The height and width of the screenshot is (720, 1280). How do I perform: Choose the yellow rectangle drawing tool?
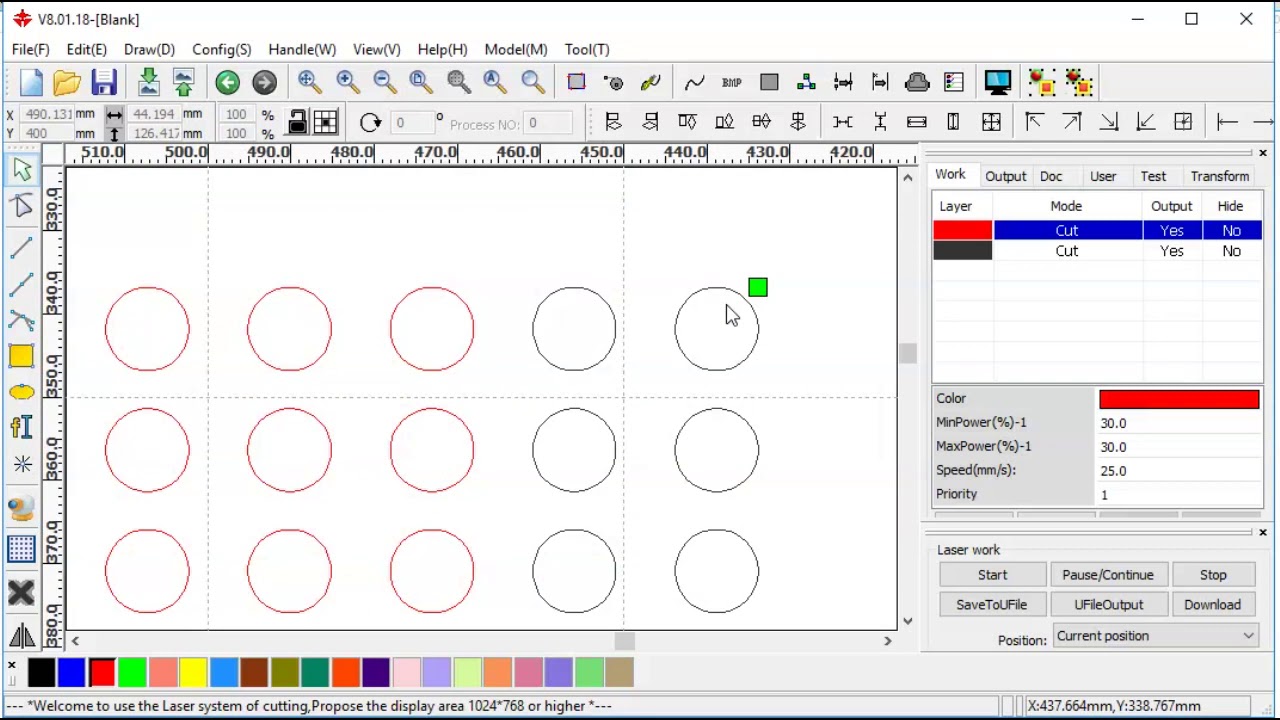coord(21,356)
